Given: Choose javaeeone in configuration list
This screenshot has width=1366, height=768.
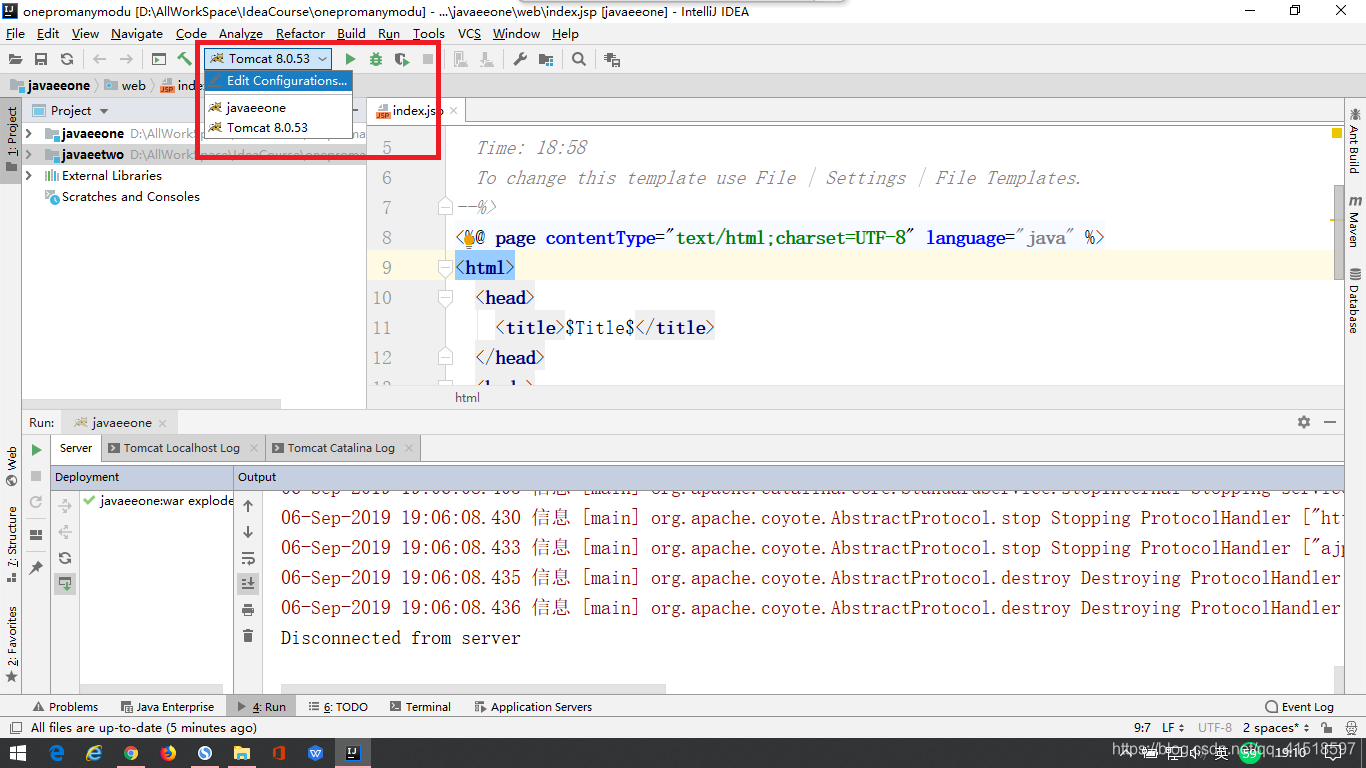Looking at the screenshot, I should pyautogui.click(x=278, y=107).
